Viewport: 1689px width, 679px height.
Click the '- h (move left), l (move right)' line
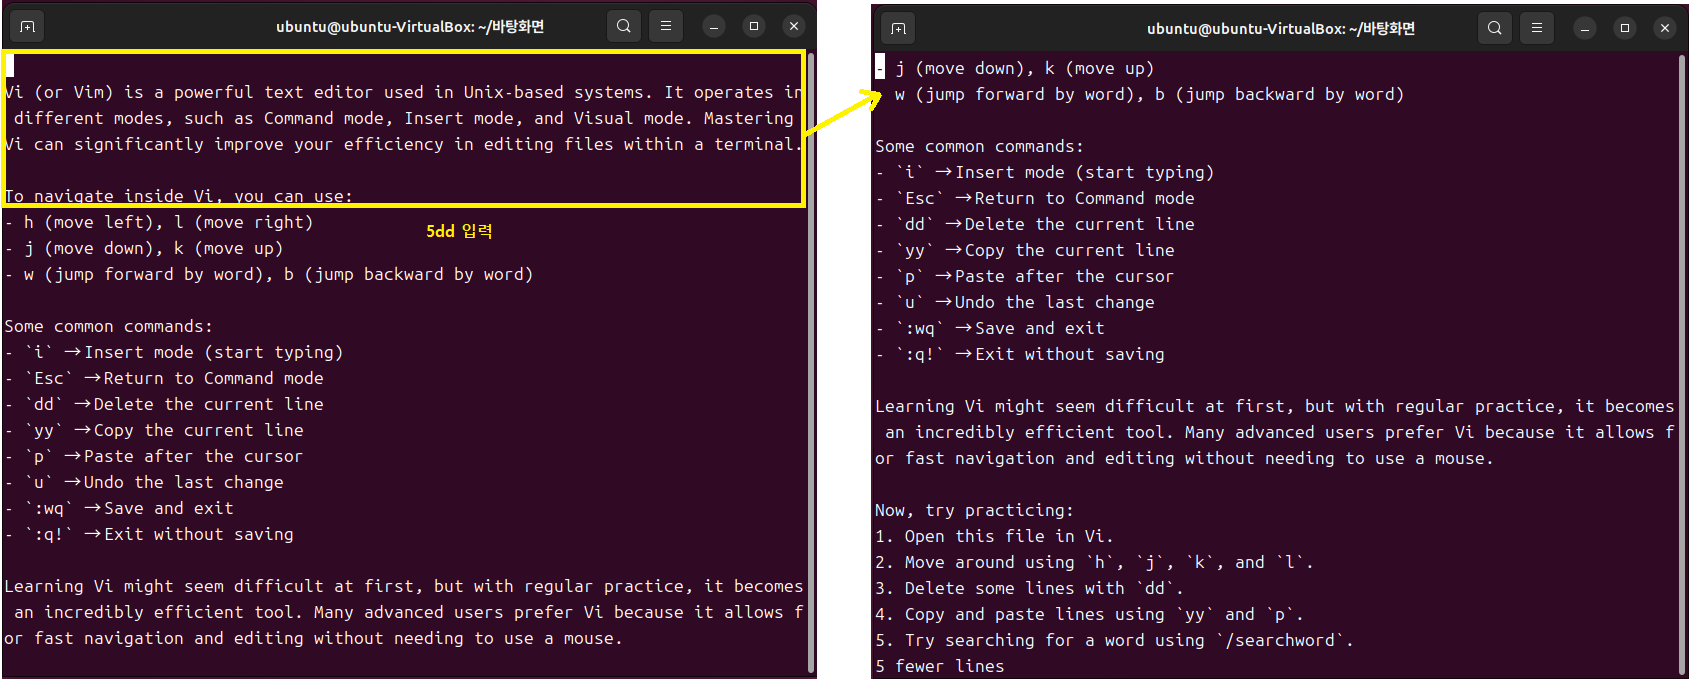159,222
